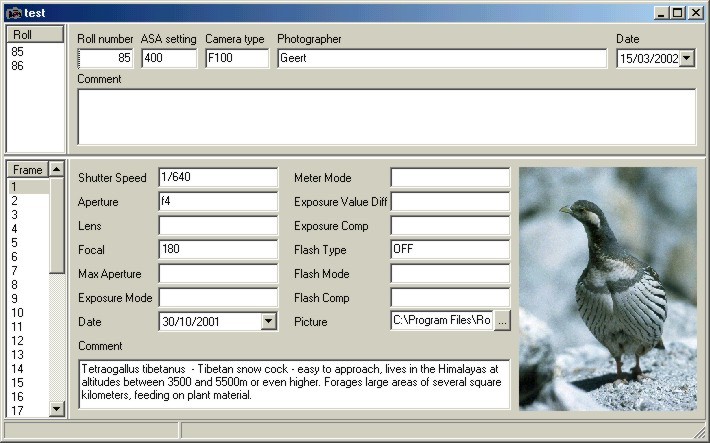The width and height of the screenshot is (710, 443).
Task: Click the Roll column header
Action: [35, 34]
